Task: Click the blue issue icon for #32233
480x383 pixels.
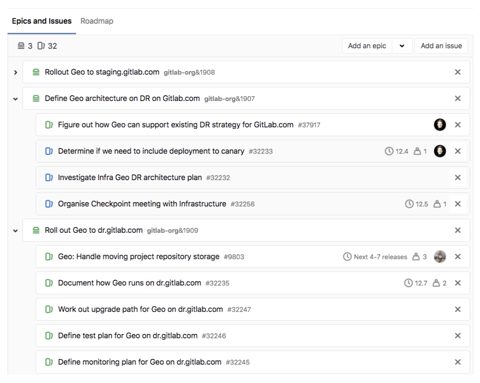Action: pyautogui.click(x=49, y=151)
